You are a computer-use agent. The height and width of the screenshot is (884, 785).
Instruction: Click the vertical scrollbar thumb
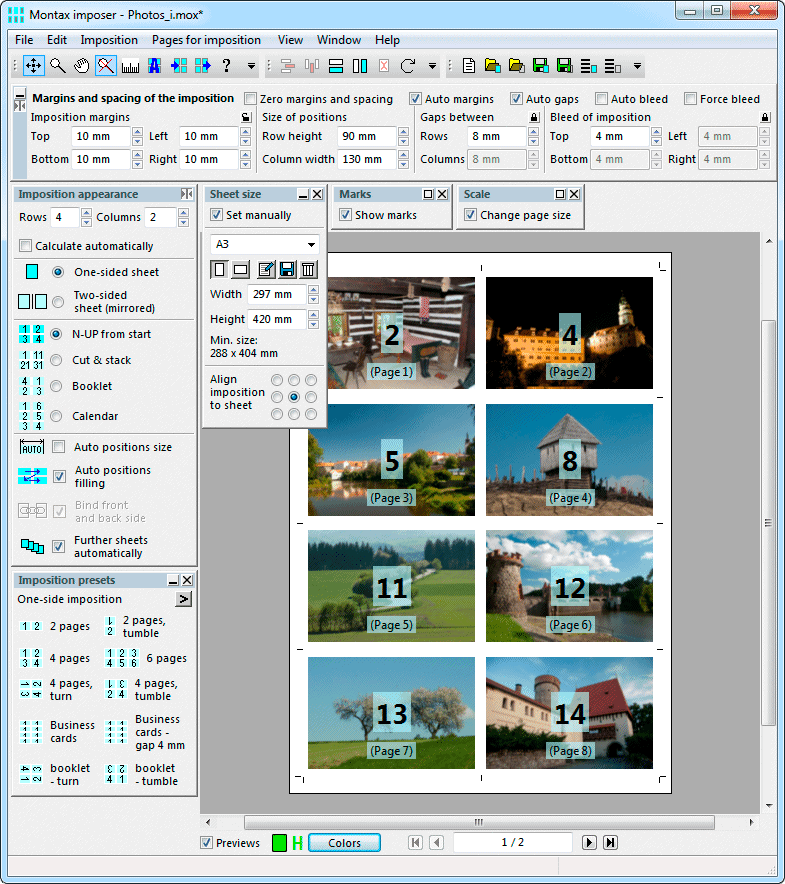pos(768,523)
